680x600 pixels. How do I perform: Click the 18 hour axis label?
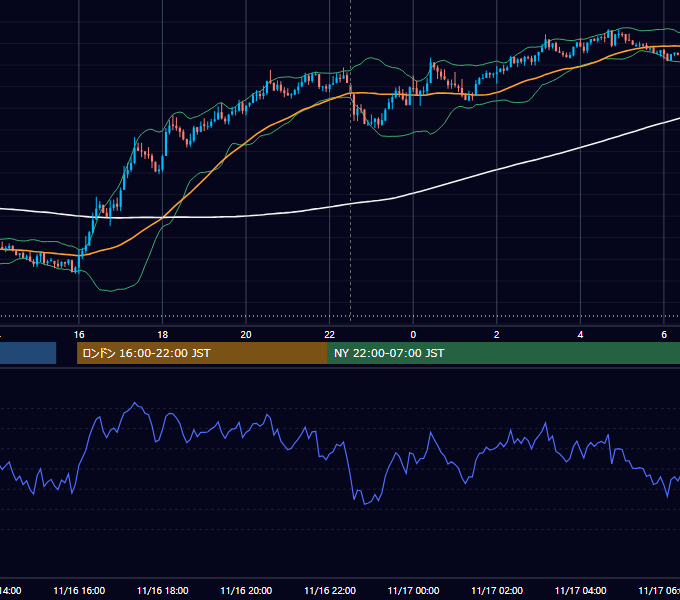tap(163, 335)
